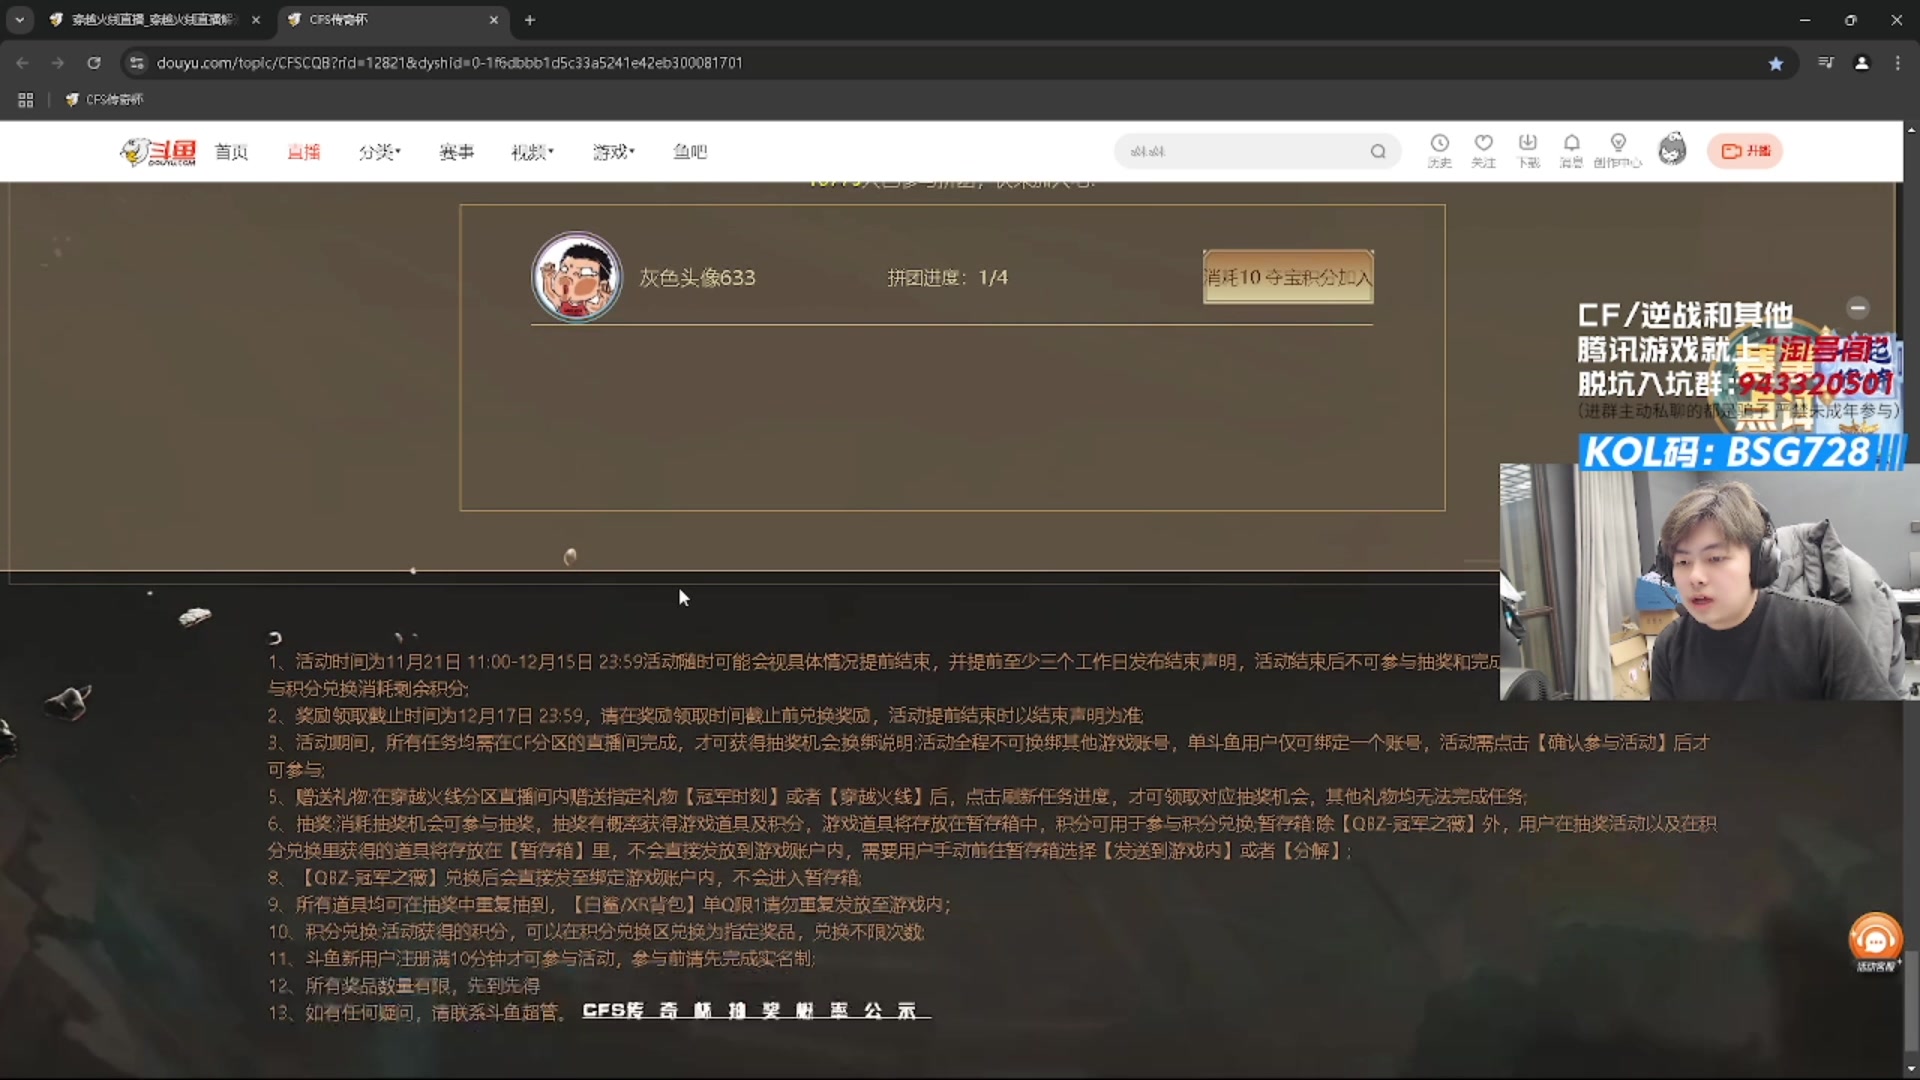Close the CFS传奇杯 tab
The height and width of the screenshot is (1080, 1920).
coord(493,20)
